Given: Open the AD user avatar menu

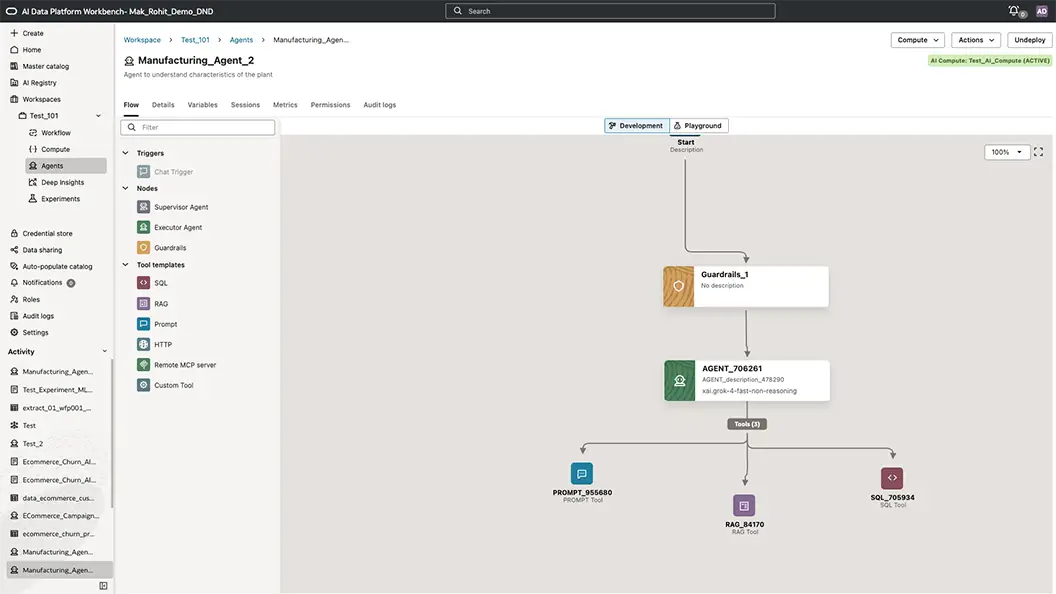Looking at the screenshot, I should pos(1042,11).
